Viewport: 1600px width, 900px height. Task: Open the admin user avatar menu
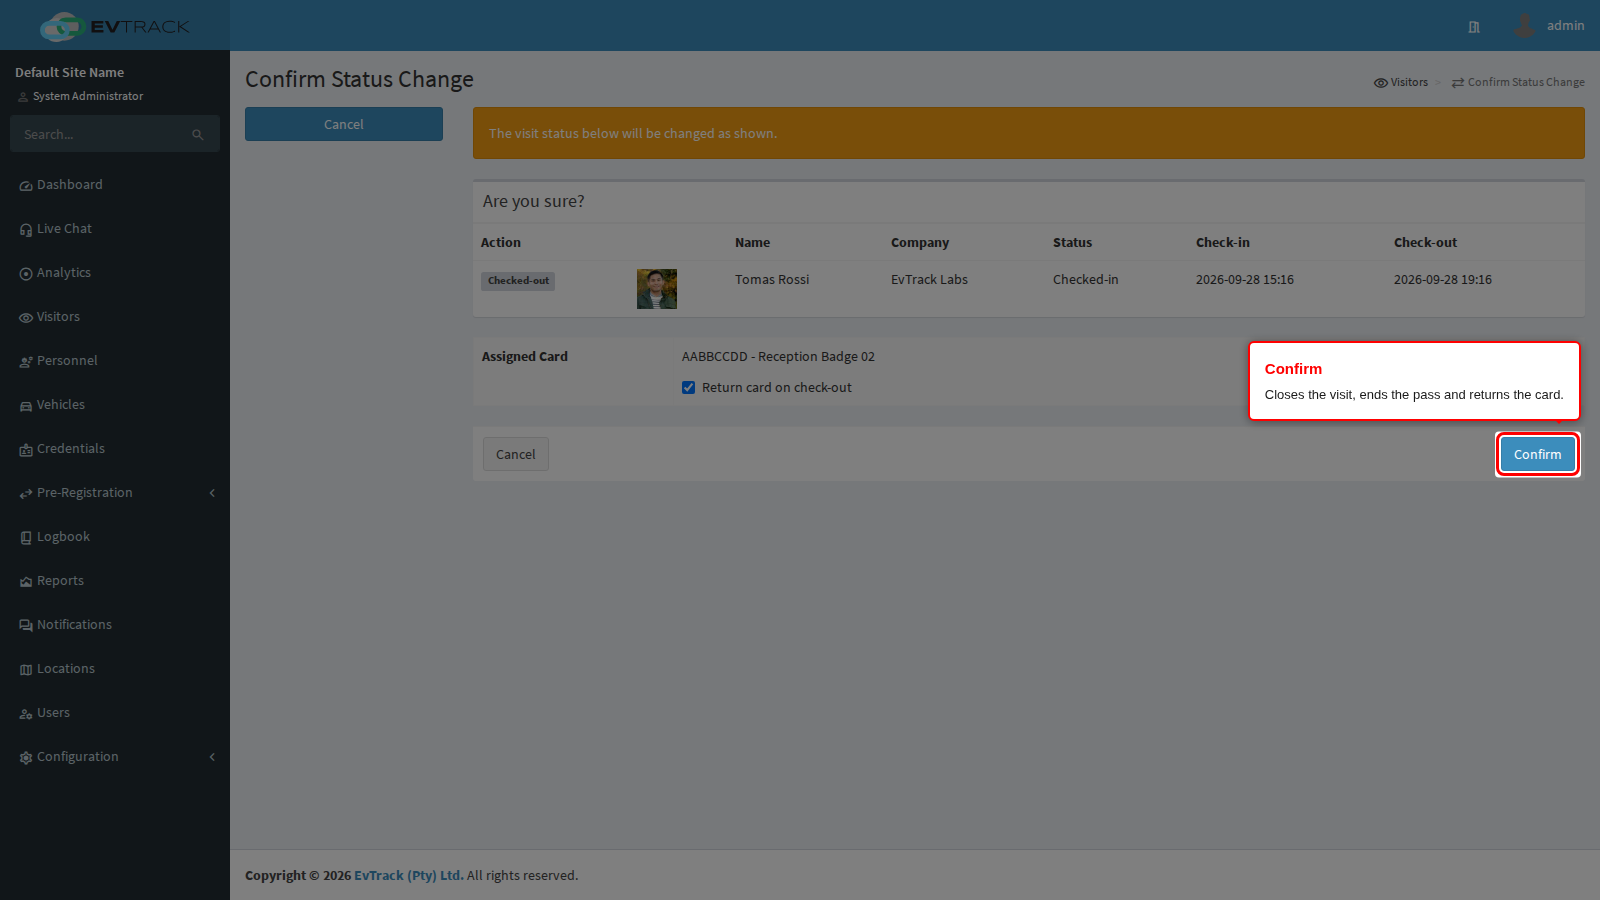coord(1524,25)
